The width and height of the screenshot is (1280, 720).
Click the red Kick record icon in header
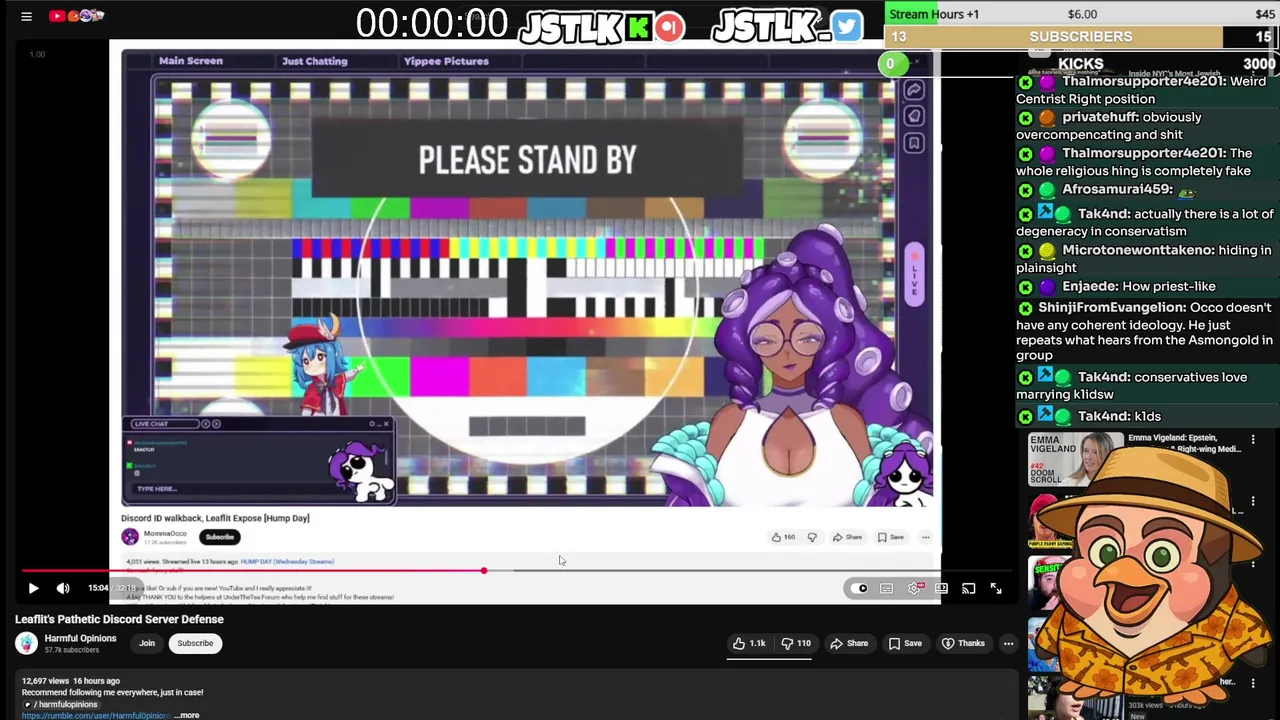click(670, 26)
